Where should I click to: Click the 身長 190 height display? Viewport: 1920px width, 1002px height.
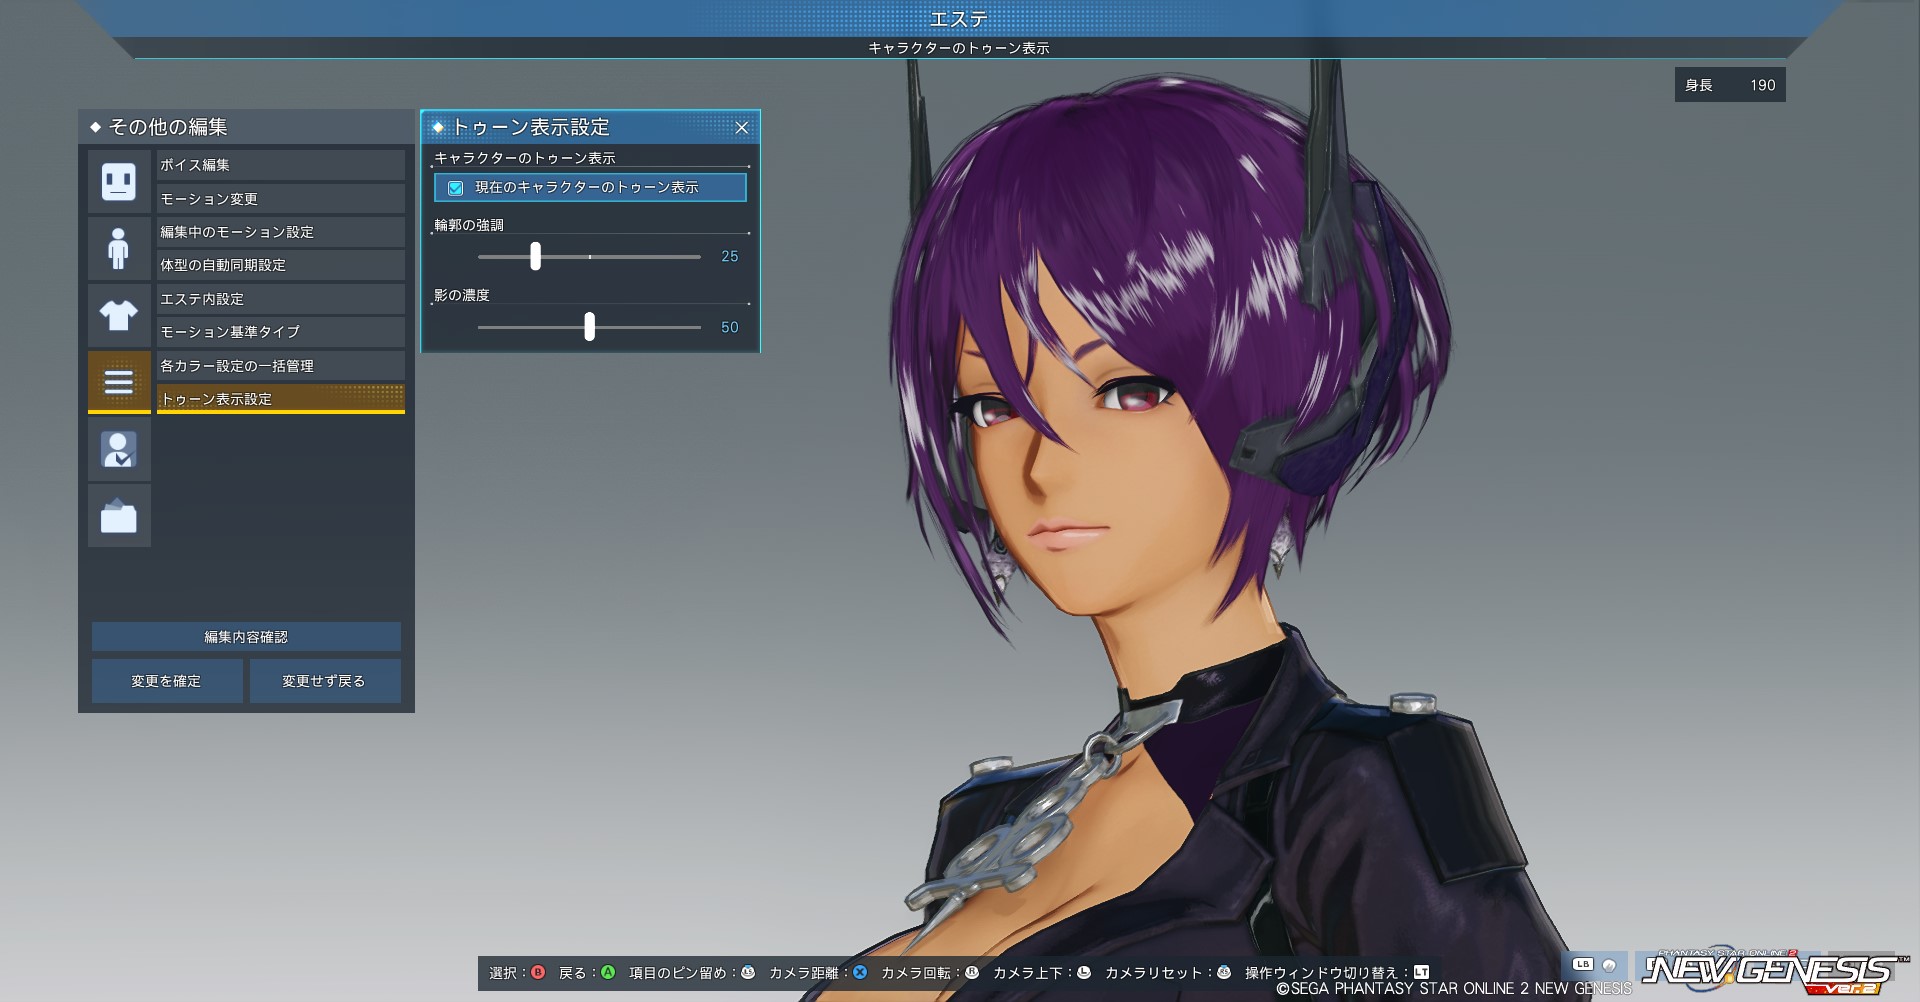tap(1730, 85)
